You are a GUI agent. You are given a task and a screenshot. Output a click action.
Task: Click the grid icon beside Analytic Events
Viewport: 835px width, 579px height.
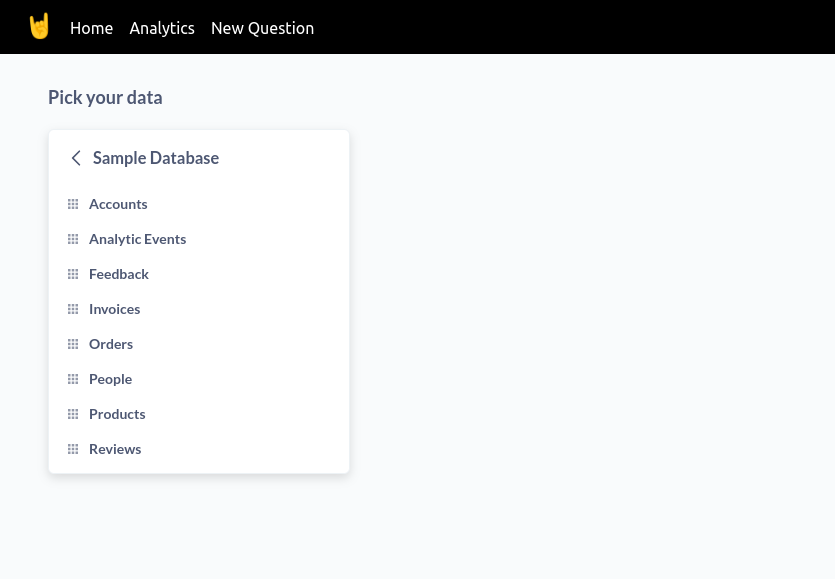tap(73, 239)
